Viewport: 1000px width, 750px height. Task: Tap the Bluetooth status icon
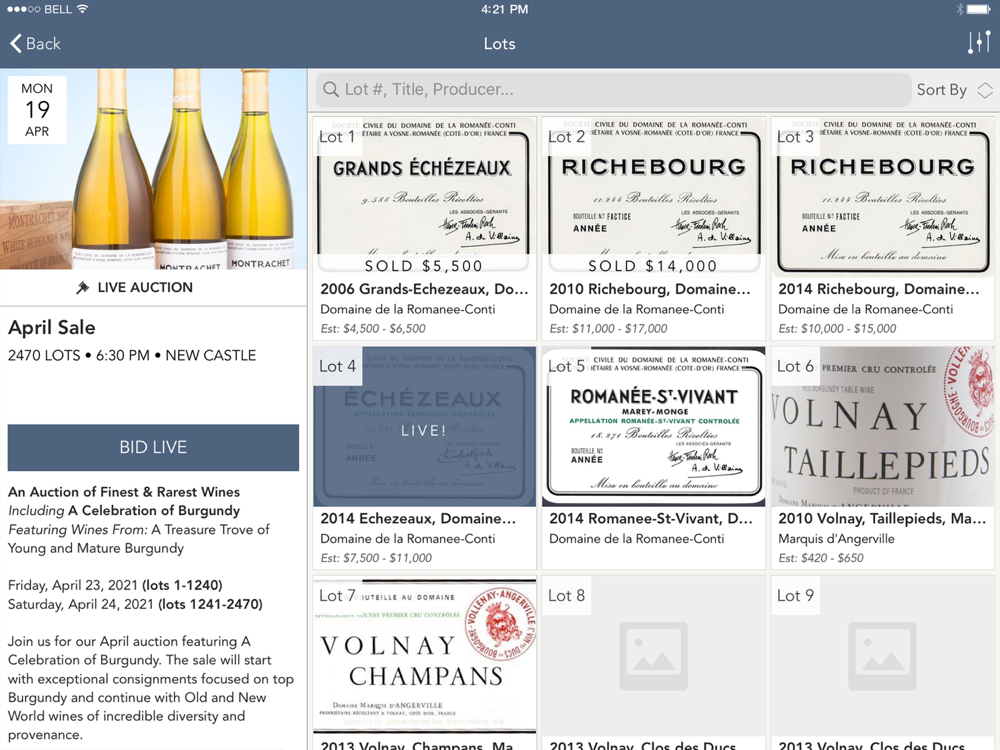point(960,10)
